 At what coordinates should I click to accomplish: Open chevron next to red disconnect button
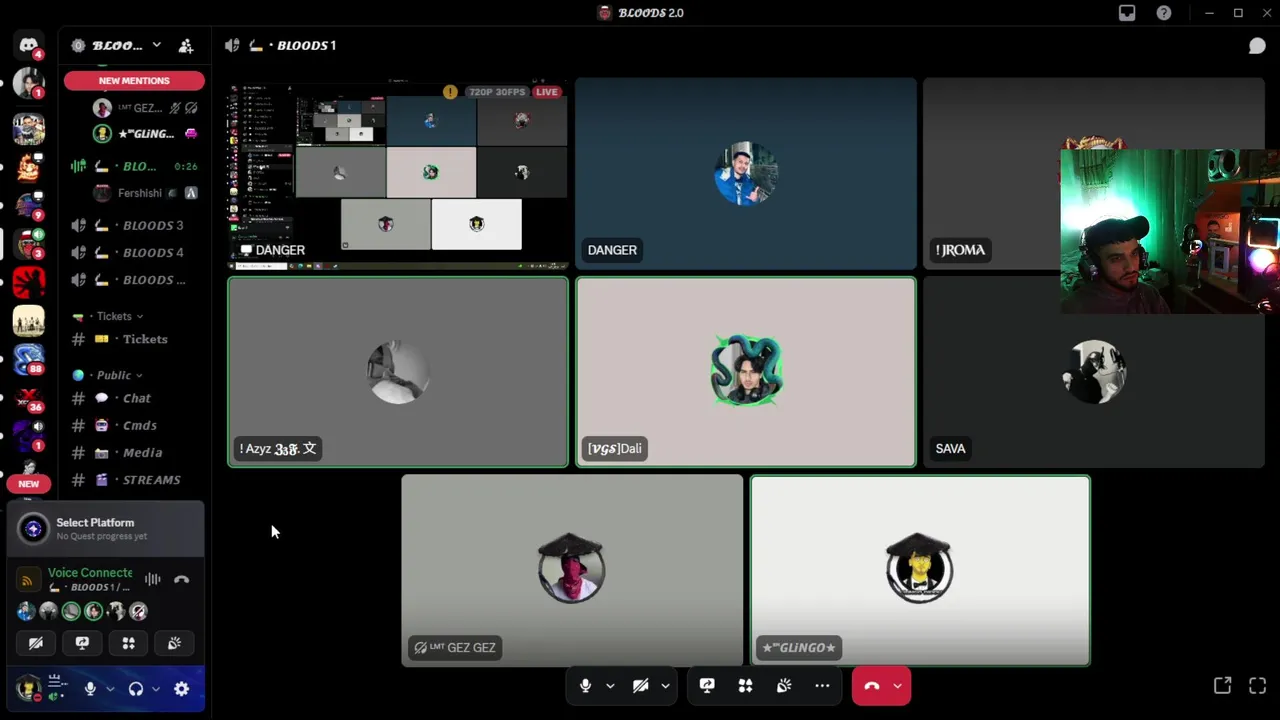897,686
